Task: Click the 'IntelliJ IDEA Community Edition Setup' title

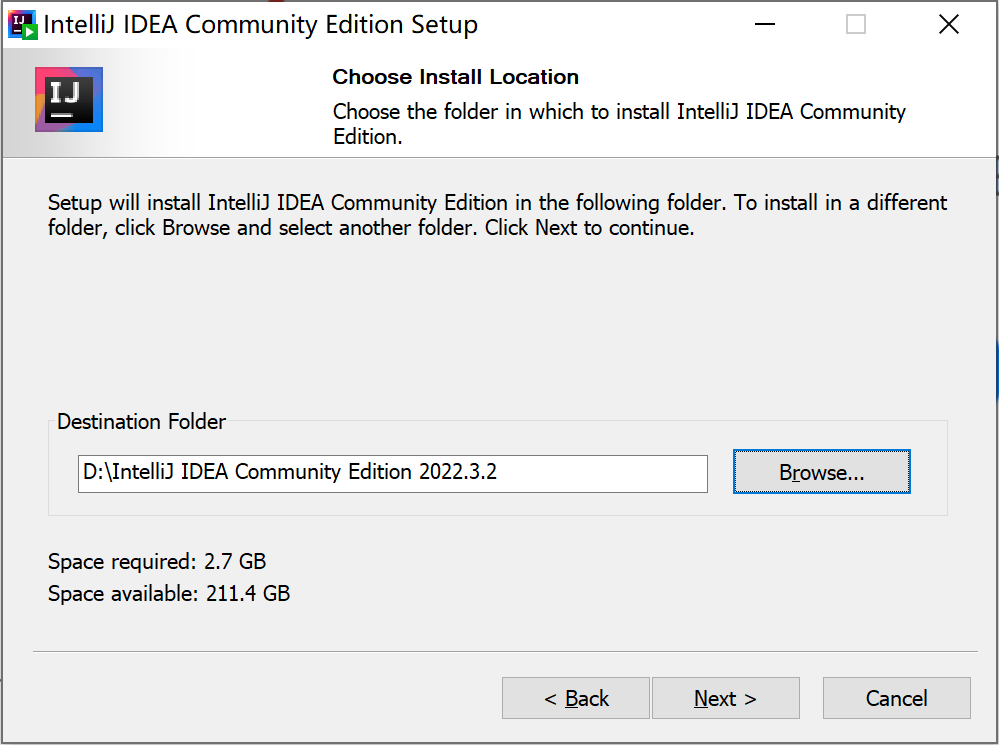Action: 261,25
